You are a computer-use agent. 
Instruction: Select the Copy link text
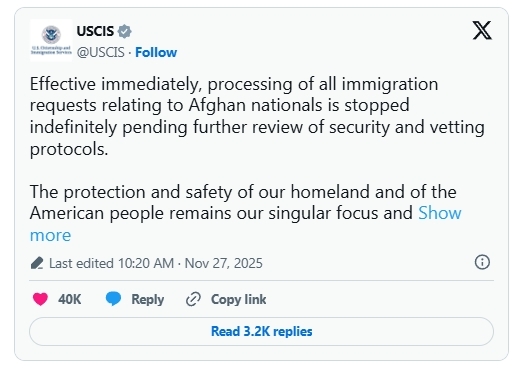pos(239,299)
